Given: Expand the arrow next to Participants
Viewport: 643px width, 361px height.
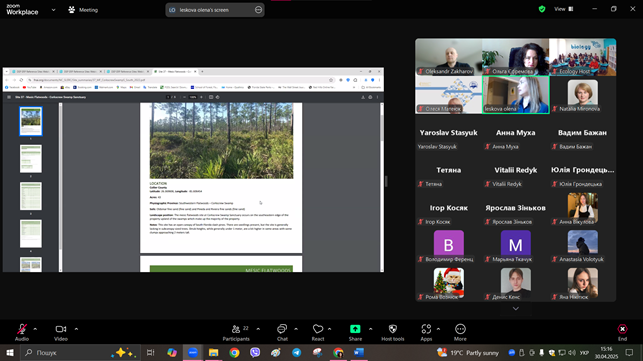Looking at the screenshot, I should [258, 329].
